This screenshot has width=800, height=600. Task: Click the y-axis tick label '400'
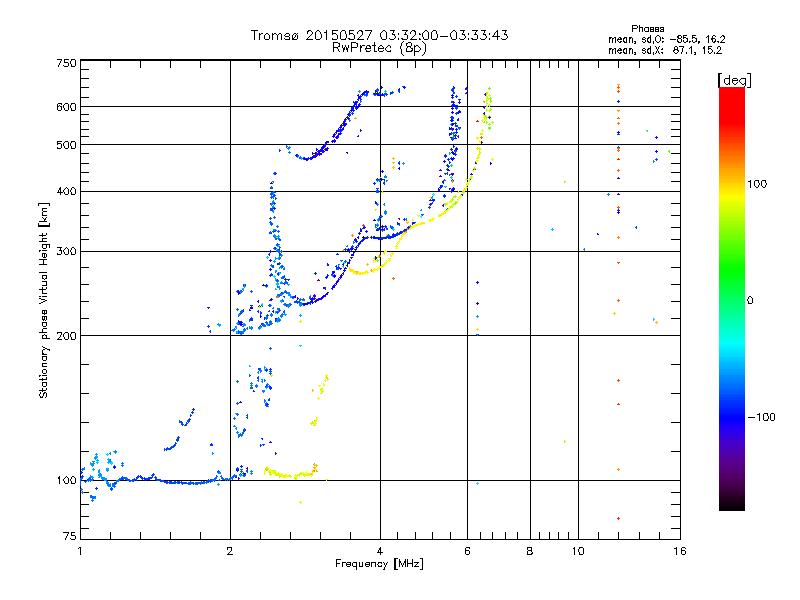[66, 192]
